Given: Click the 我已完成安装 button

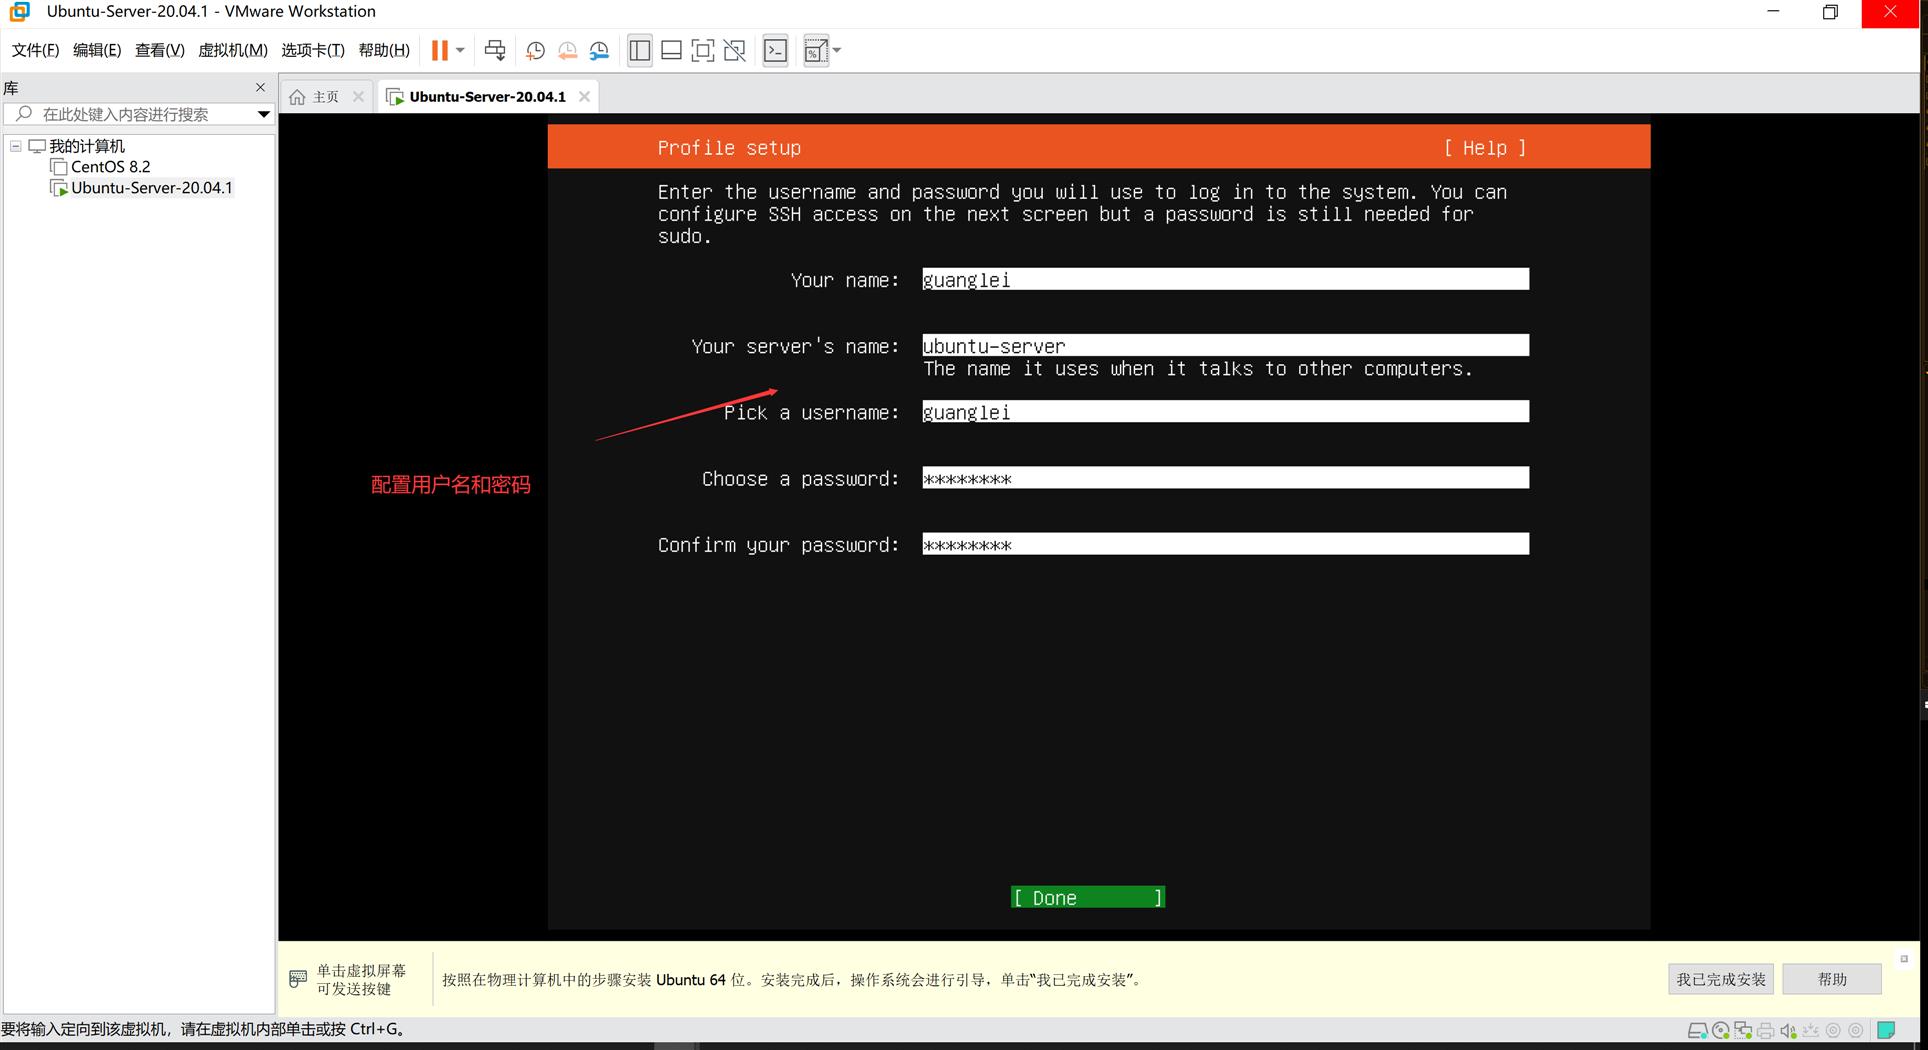Looking at the screenshot, I should point(1721,979).
